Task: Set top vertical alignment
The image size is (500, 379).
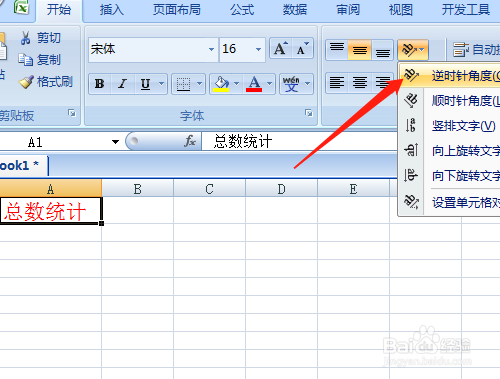Action: 337,50
